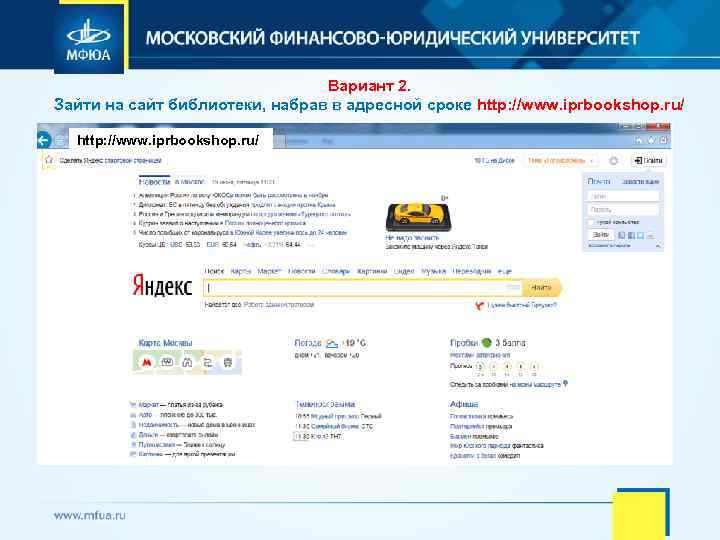Click the browser back arrow button

[44, 140]
